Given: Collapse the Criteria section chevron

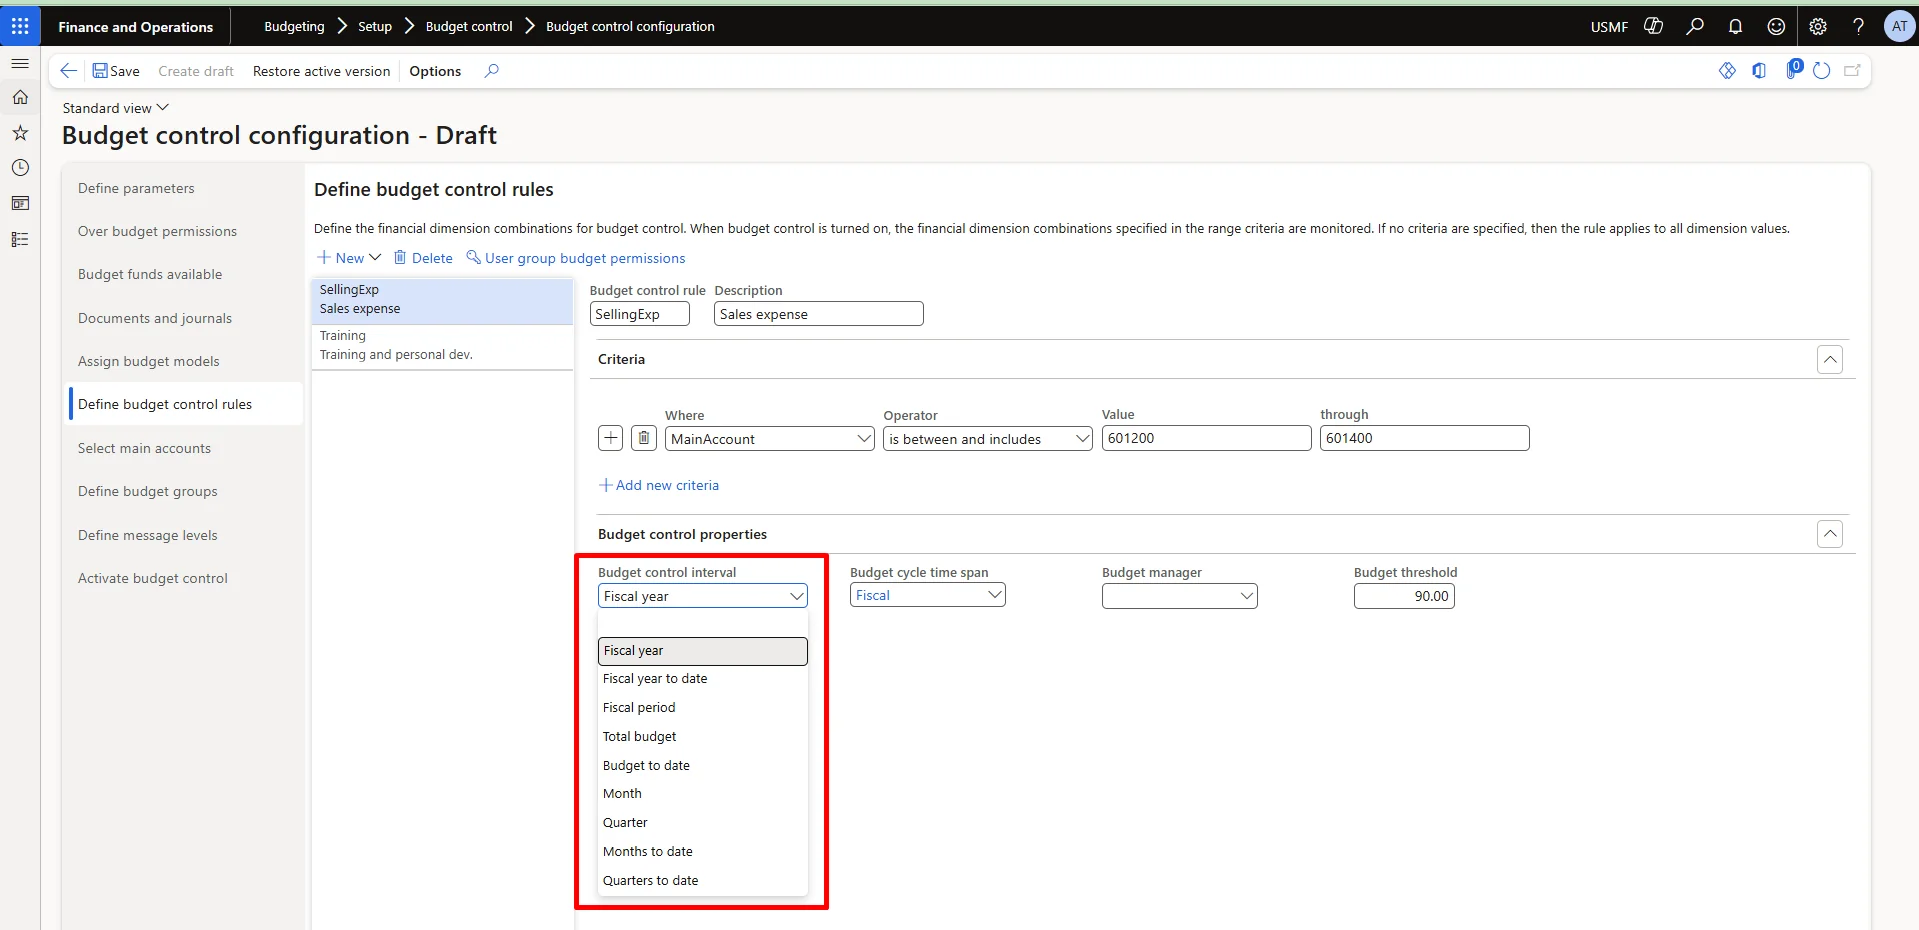Looking at the screenshot, I should tap(1829, 359).
